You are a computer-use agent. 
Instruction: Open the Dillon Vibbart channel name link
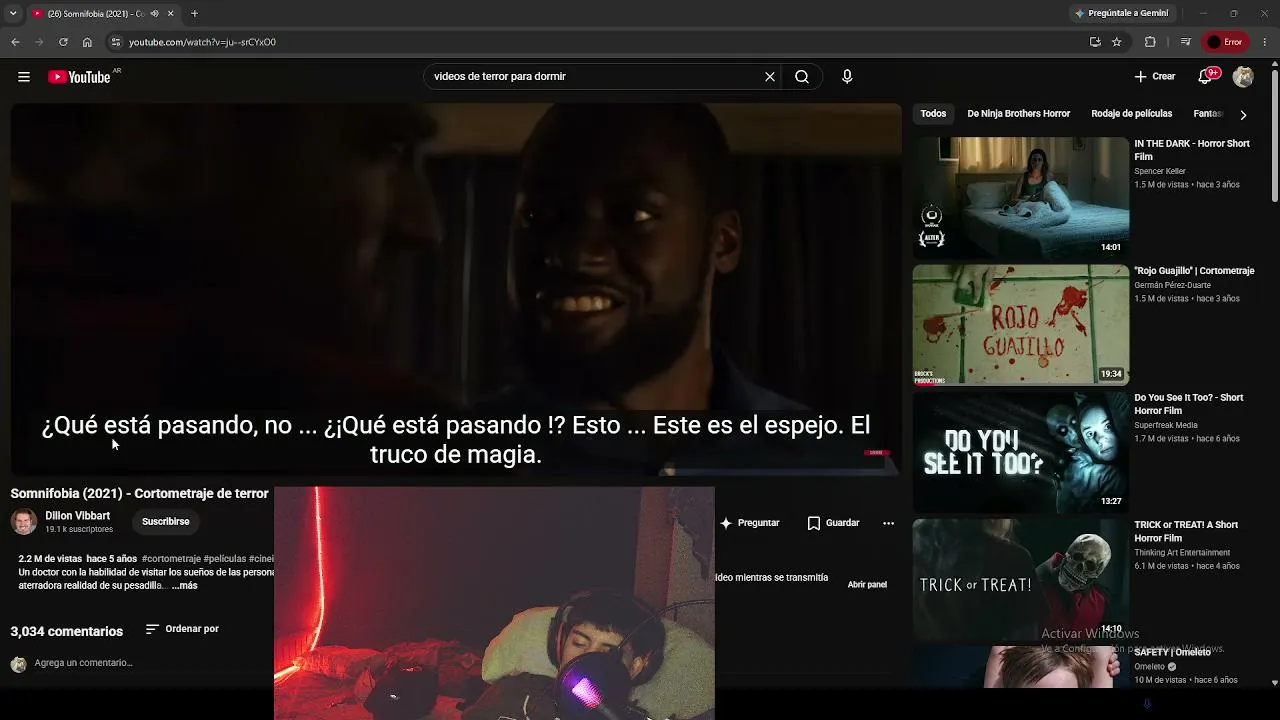click(78, 516)
